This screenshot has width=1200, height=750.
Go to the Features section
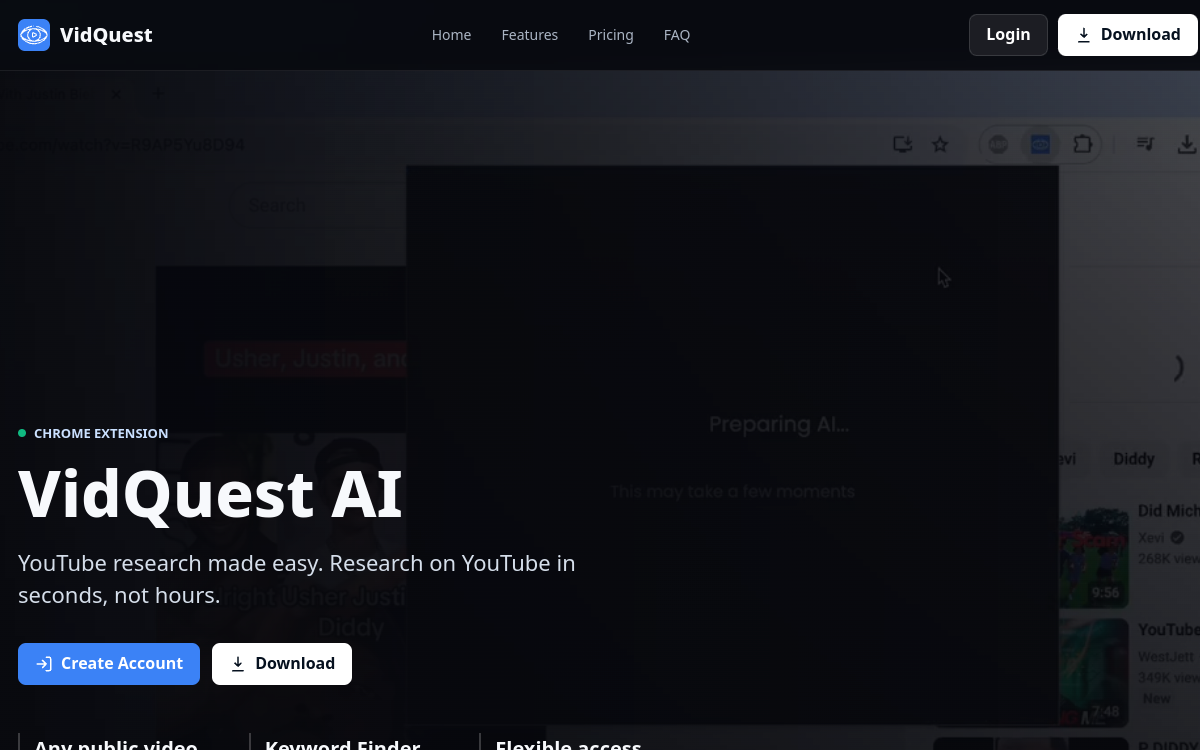coord(530,35)
